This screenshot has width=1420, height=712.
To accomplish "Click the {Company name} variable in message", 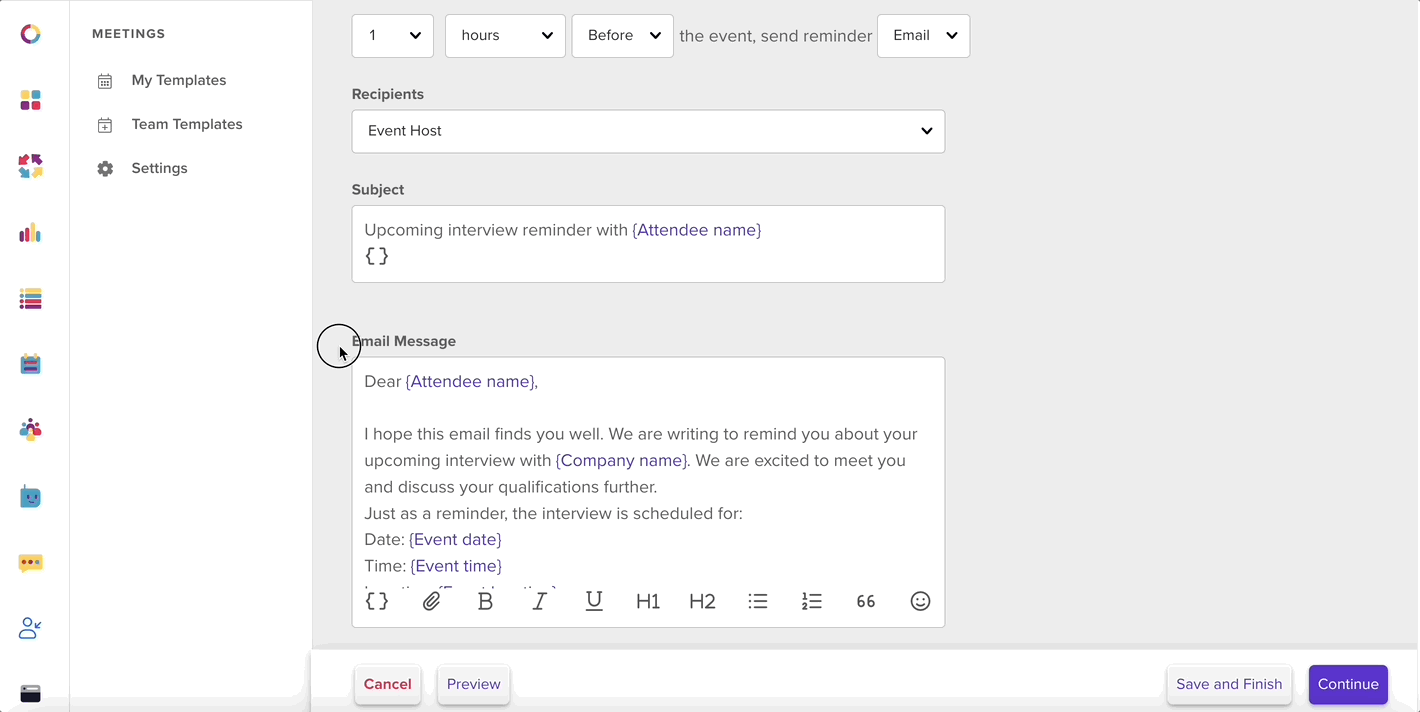I will [x=622, y=461].
